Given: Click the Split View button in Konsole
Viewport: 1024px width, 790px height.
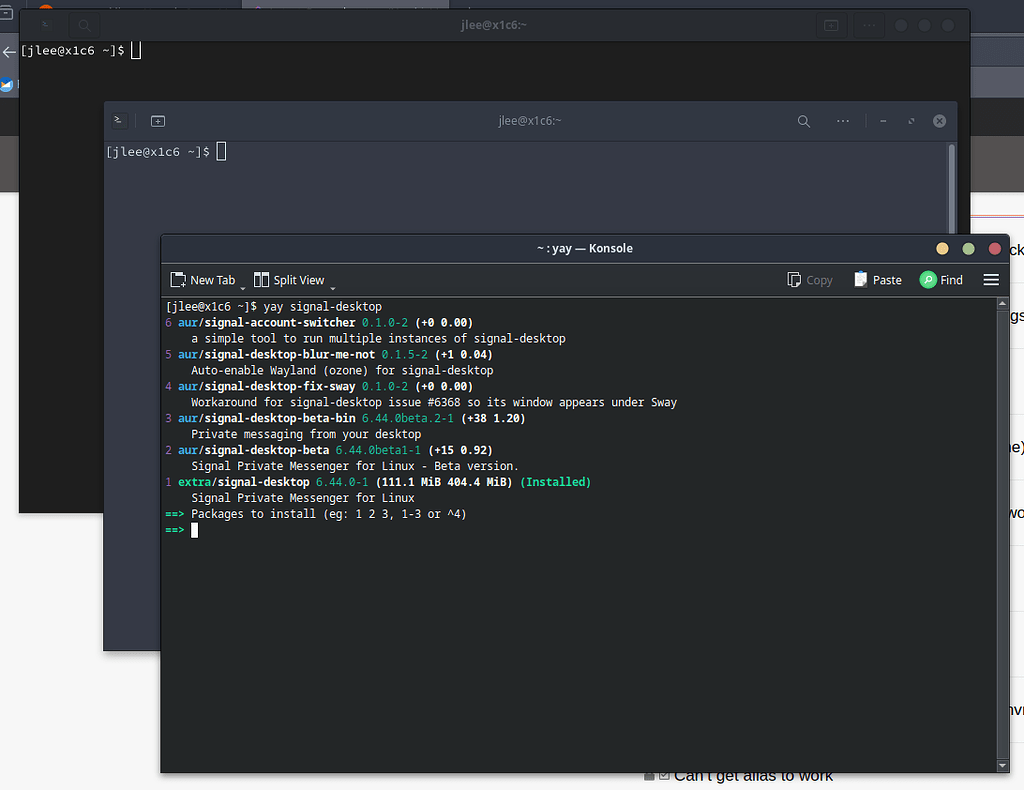Looking at the screenshot, I should pyautogui.click(x=294, y=280).
